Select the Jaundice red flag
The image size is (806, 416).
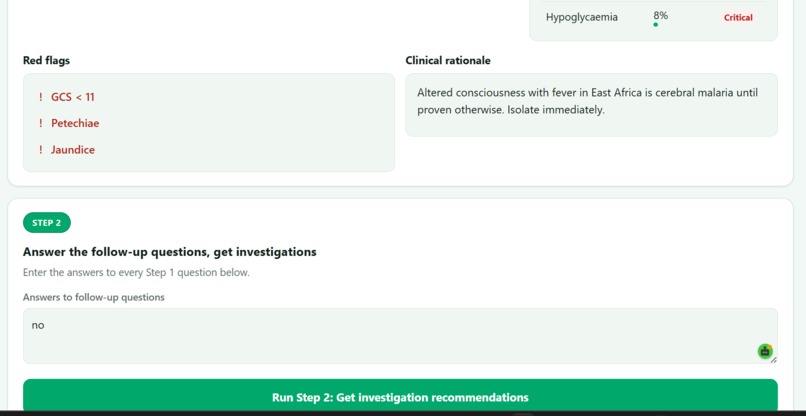72,150
